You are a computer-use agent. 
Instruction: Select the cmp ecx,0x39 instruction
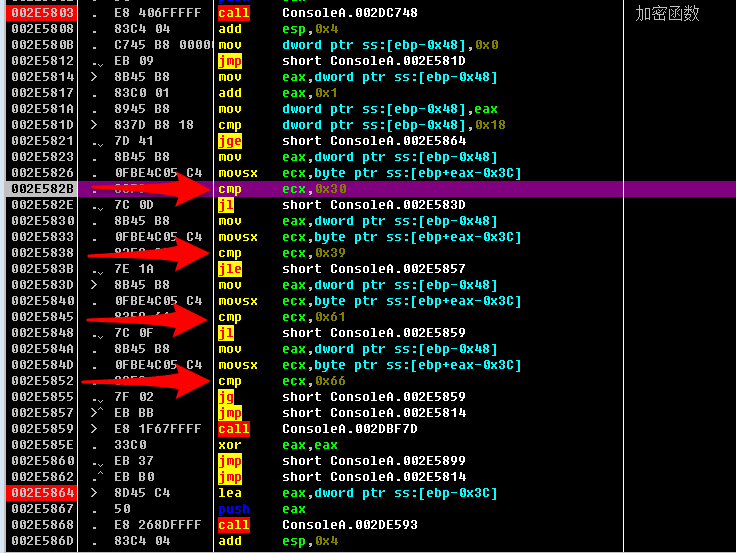[282, 253]
